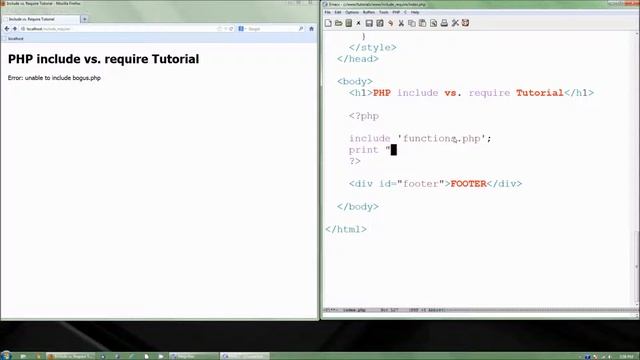Open the Emacs Options menu

[x=352, y=12]
